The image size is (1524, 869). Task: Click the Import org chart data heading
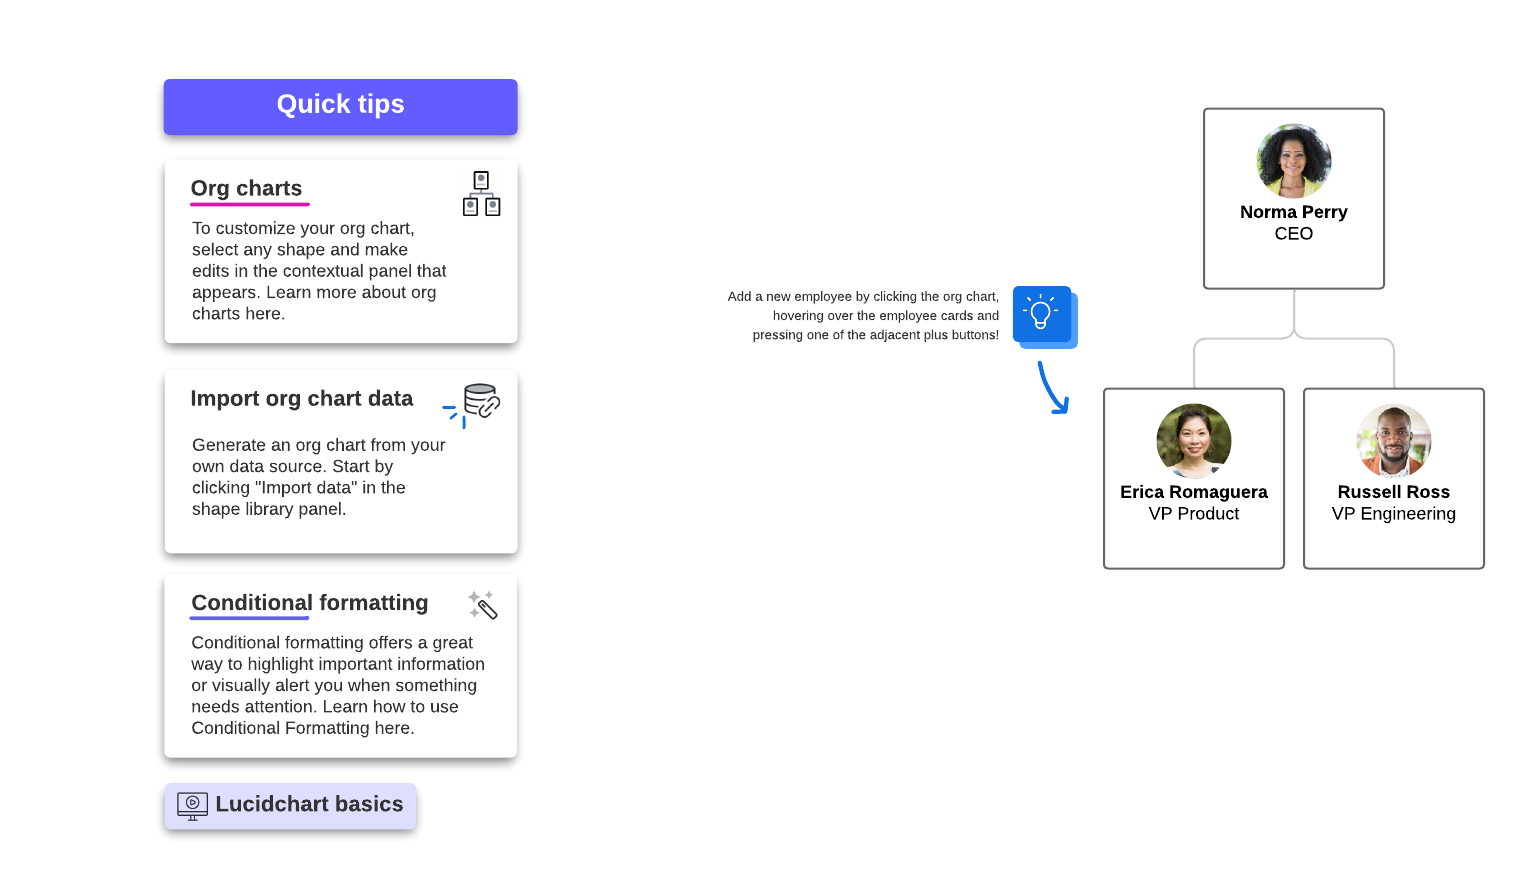pos(301,399)
